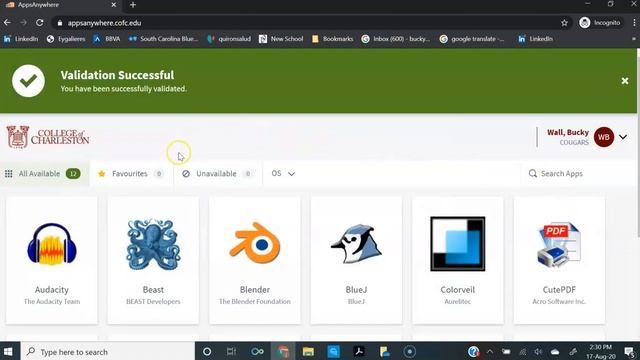Expand the OS filter dropdown
640x360 pixels.
click(x=283, y=173)
